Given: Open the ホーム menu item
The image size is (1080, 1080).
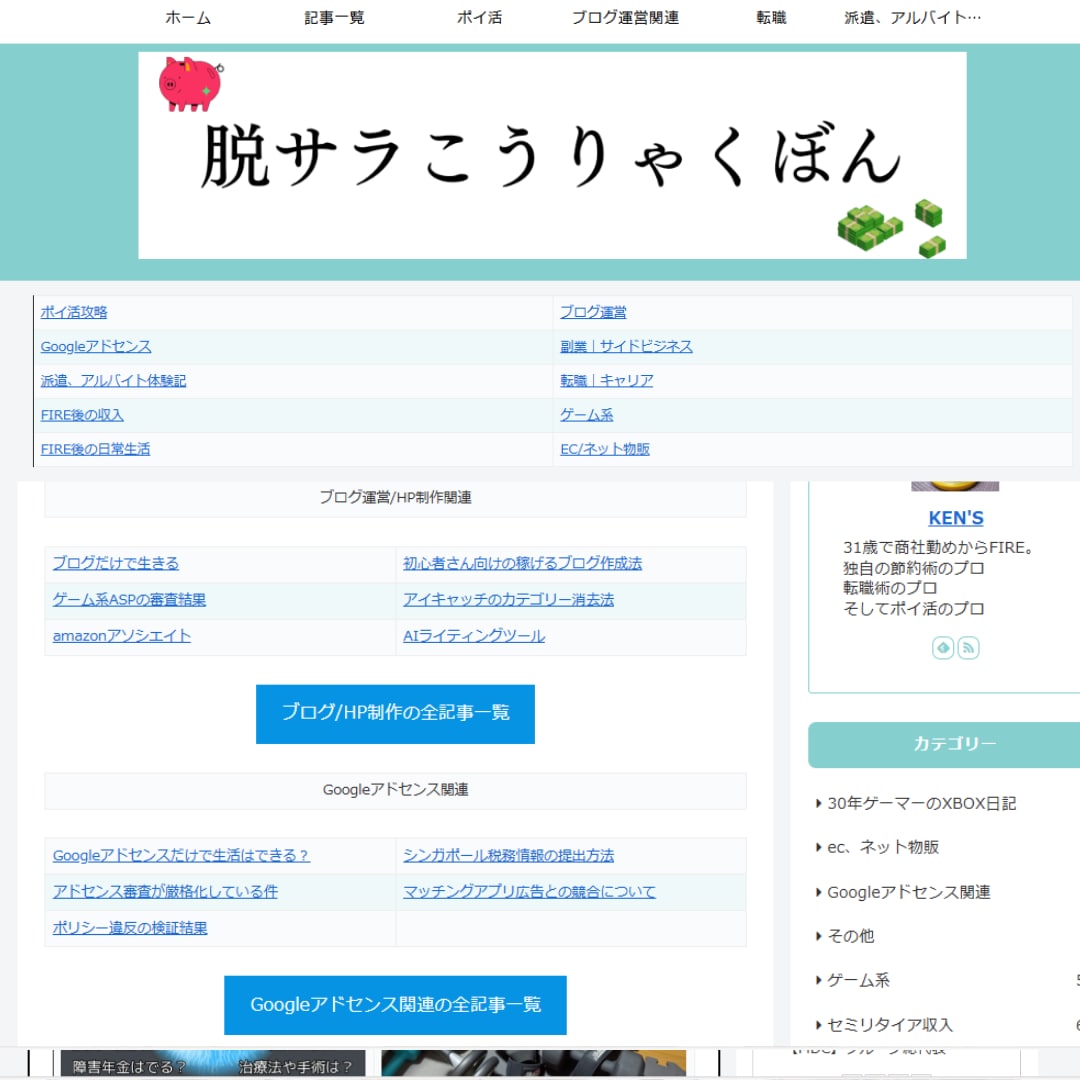Looking at the screenshot, I should click(x=188, y=17).
